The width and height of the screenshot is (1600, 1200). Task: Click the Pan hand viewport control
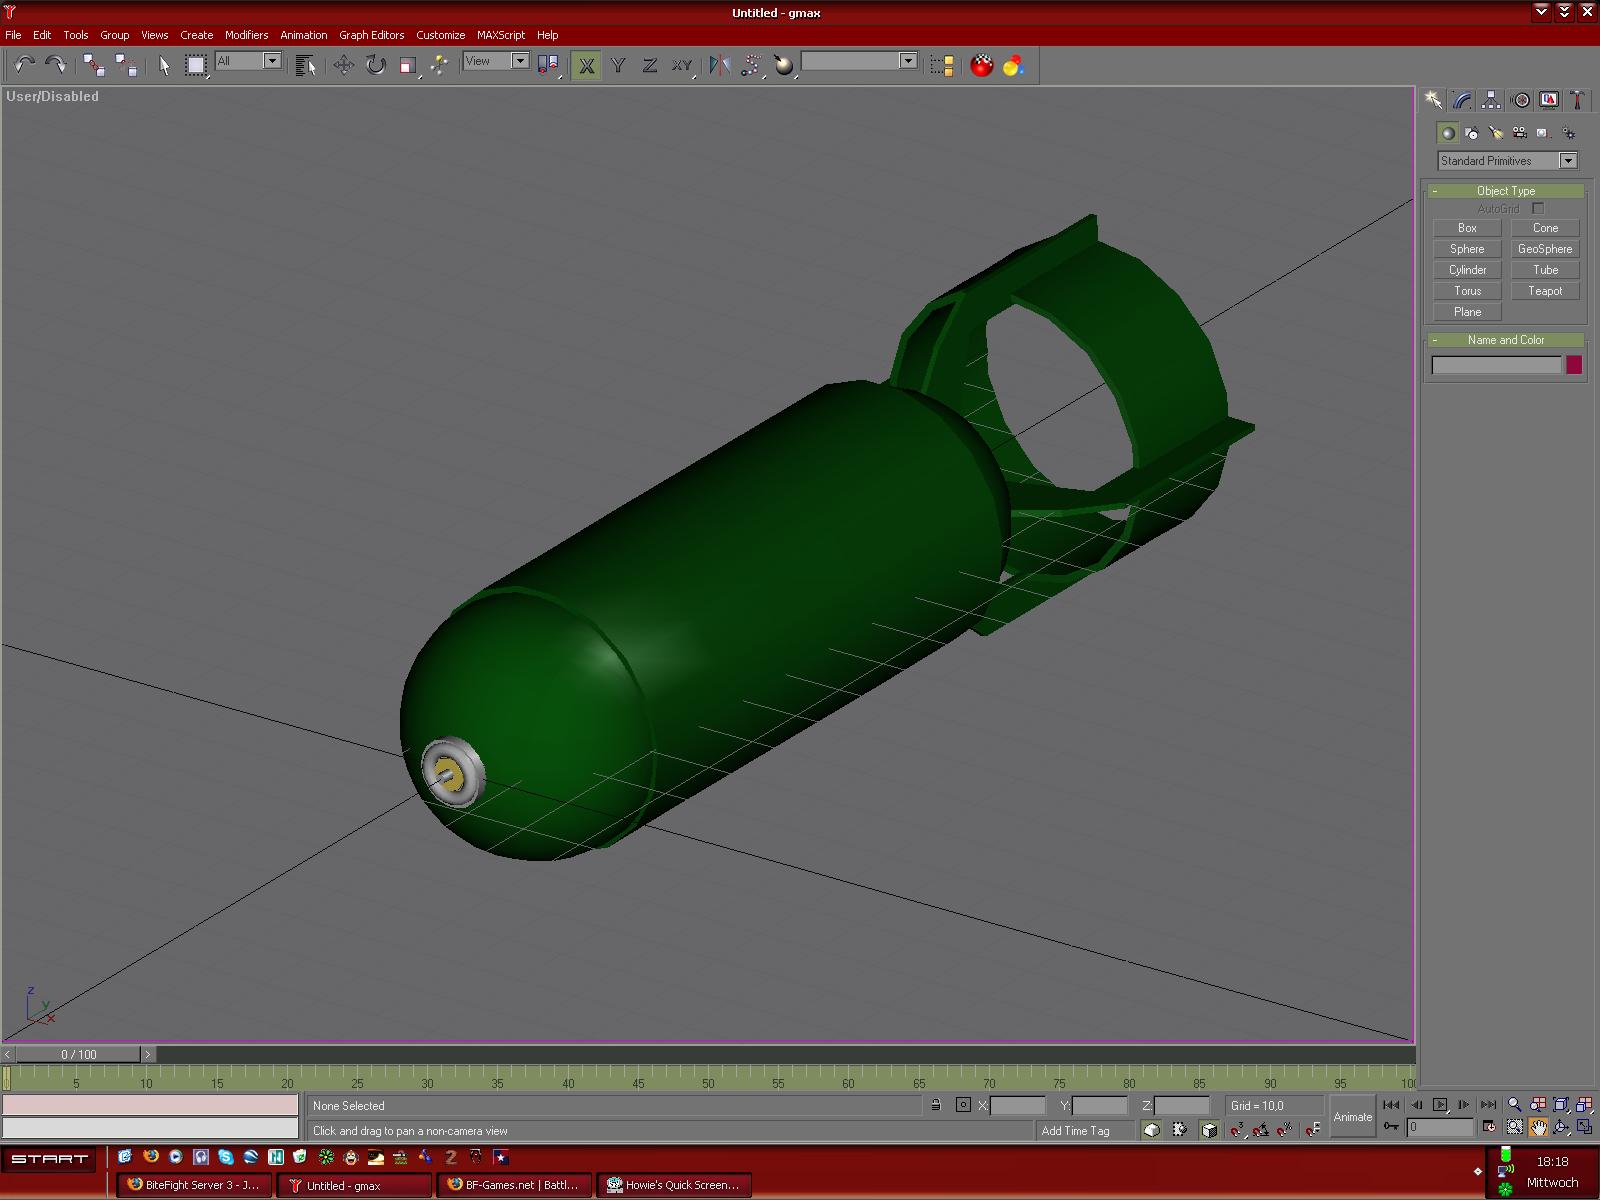click(1538, 1127)
